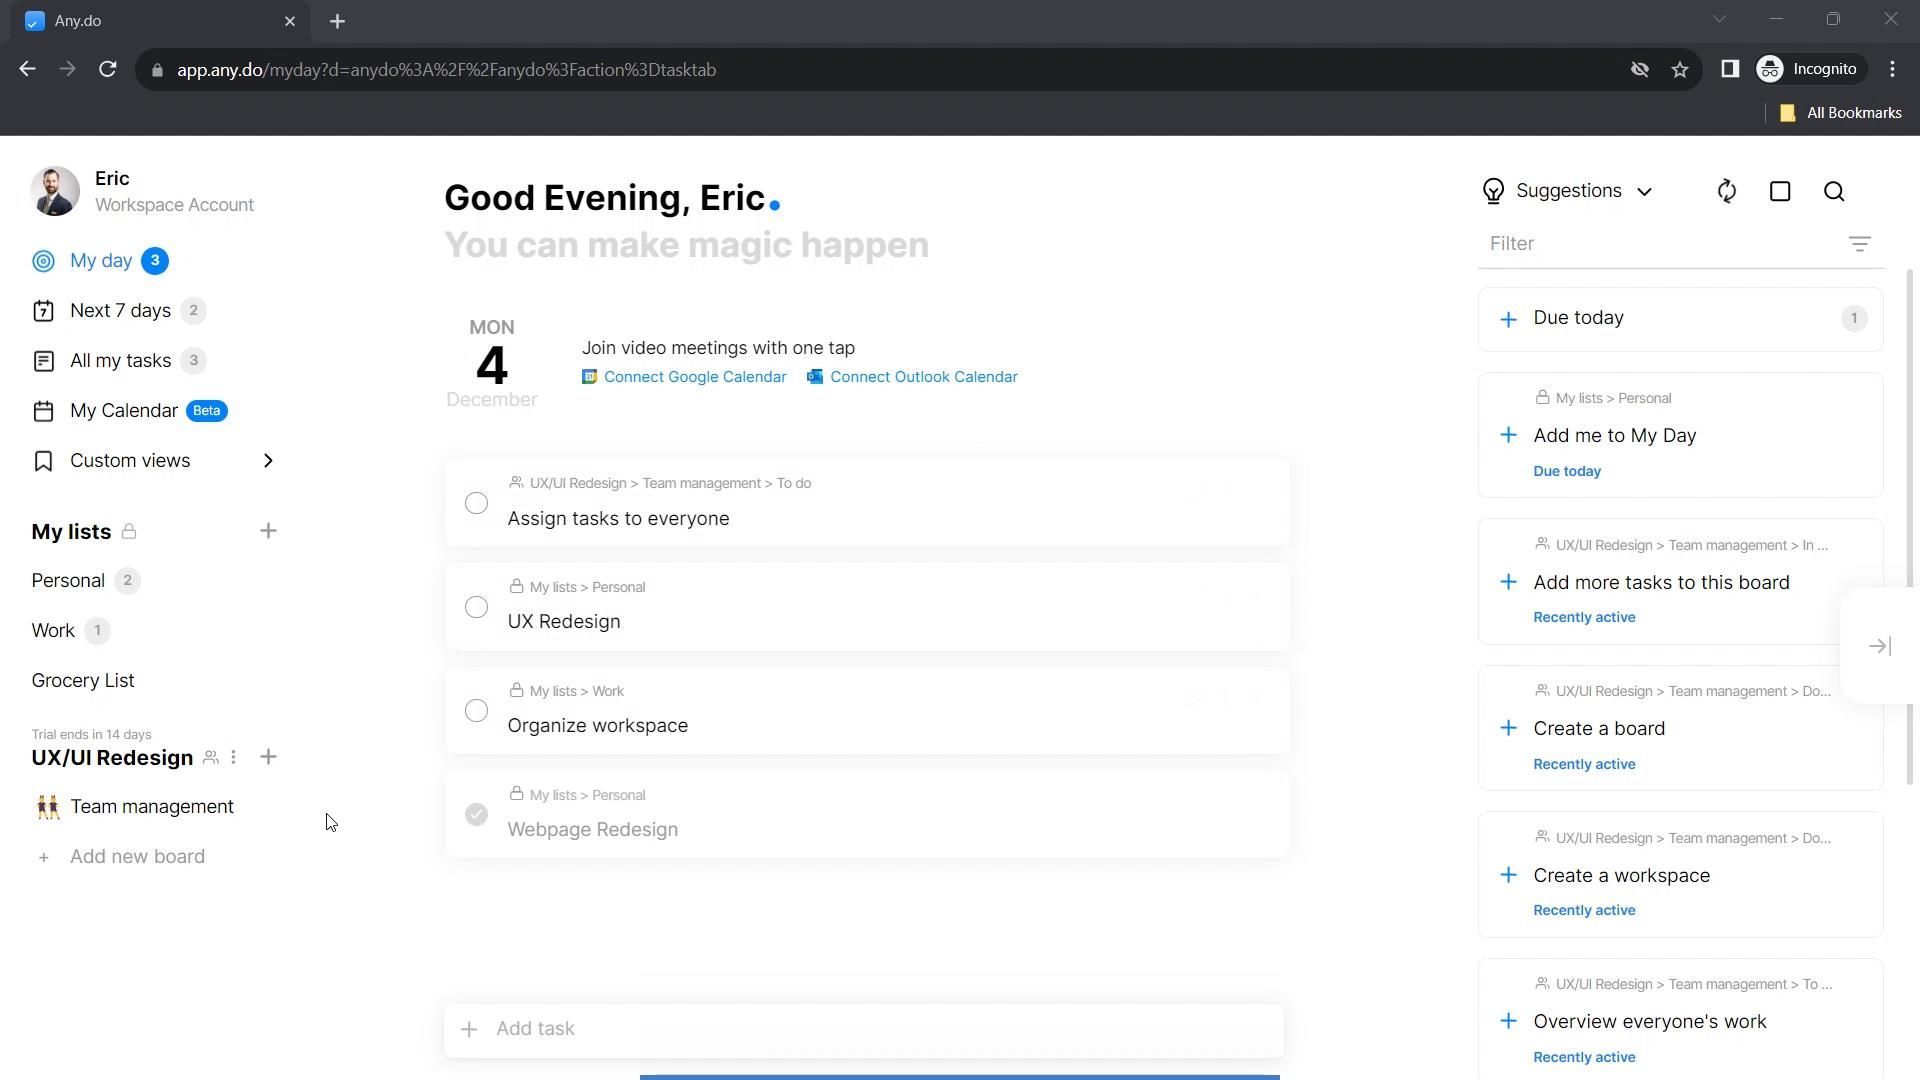Viewport: 1920px width, 1080px height.
Task: Open 'Next 7 days' view
Action: tap(120, 311)
